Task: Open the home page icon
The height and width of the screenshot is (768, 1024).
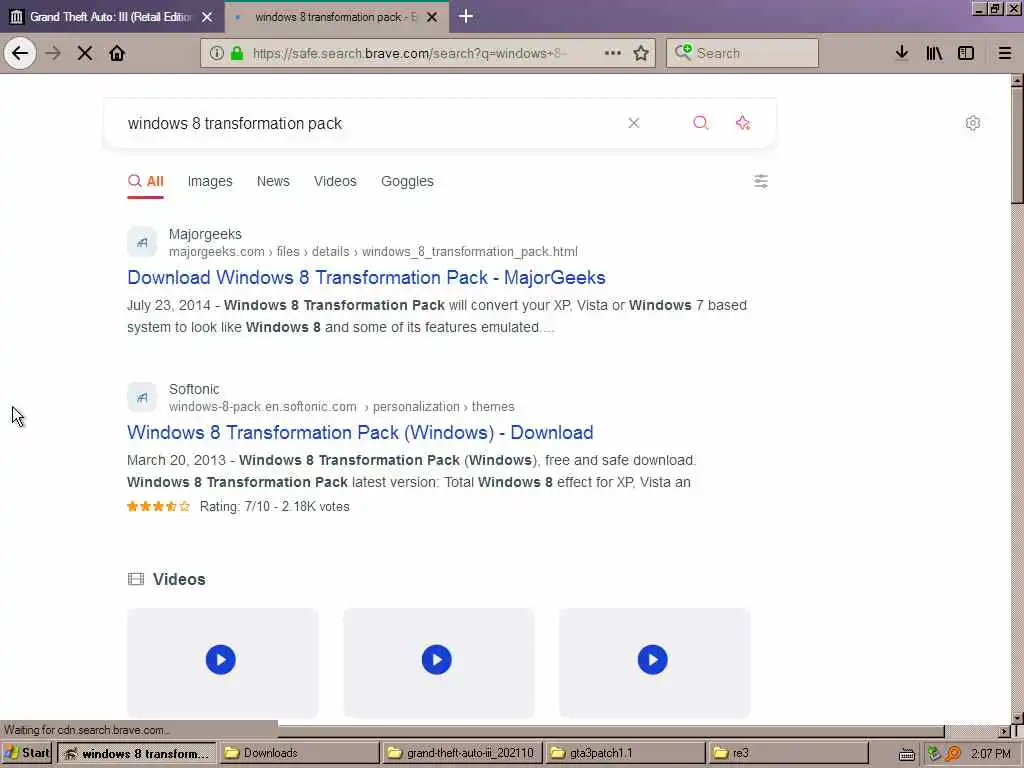Action: point(117,53)
